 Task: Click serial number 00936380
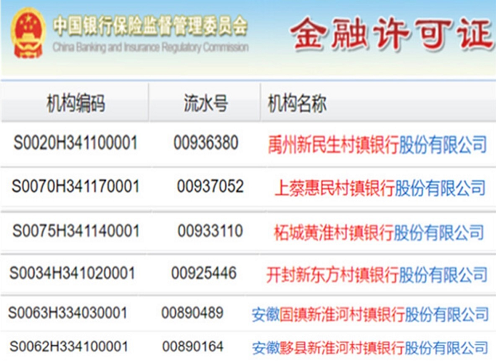coord(206,142)
